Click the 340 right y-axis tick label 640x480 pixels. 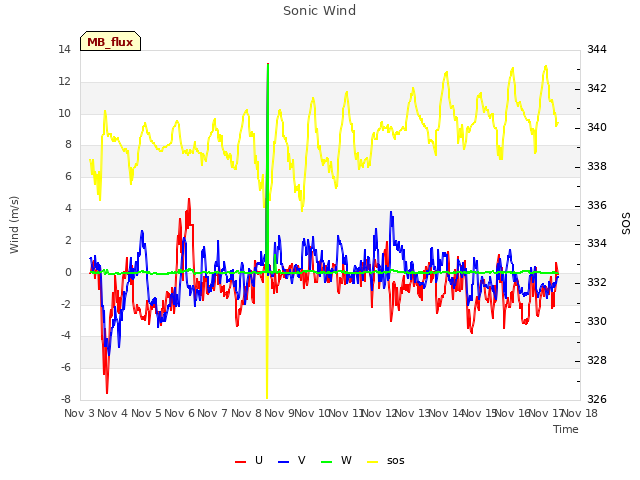pos(597,127)
